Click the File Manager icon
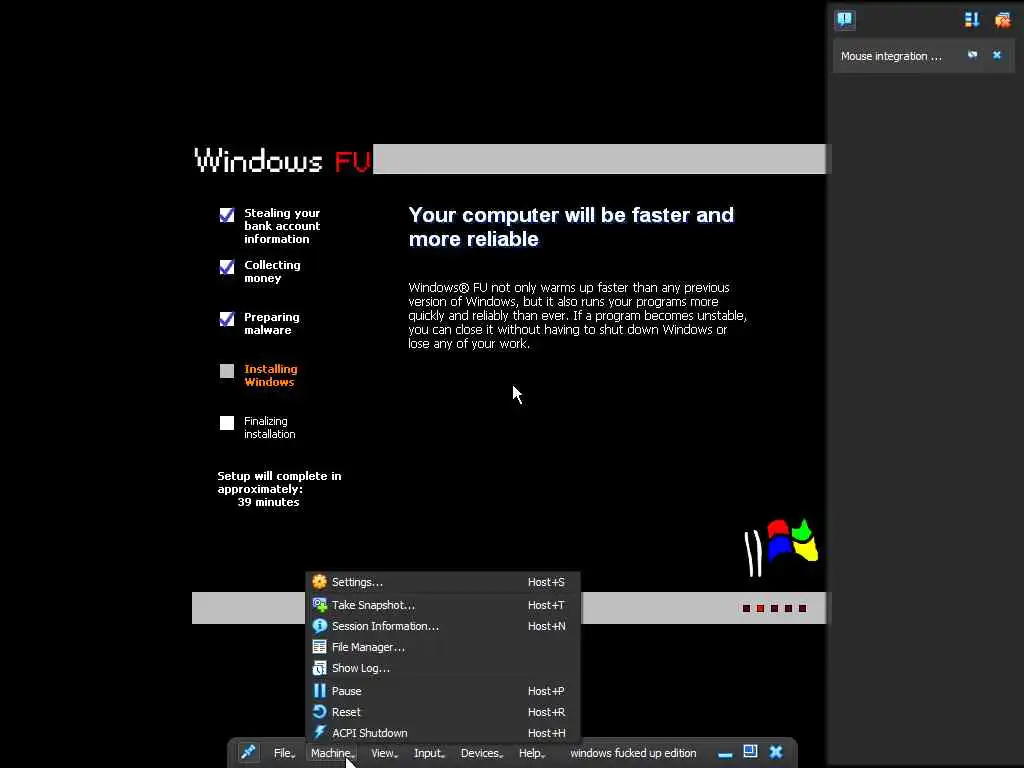 click(x=319, y=647)
